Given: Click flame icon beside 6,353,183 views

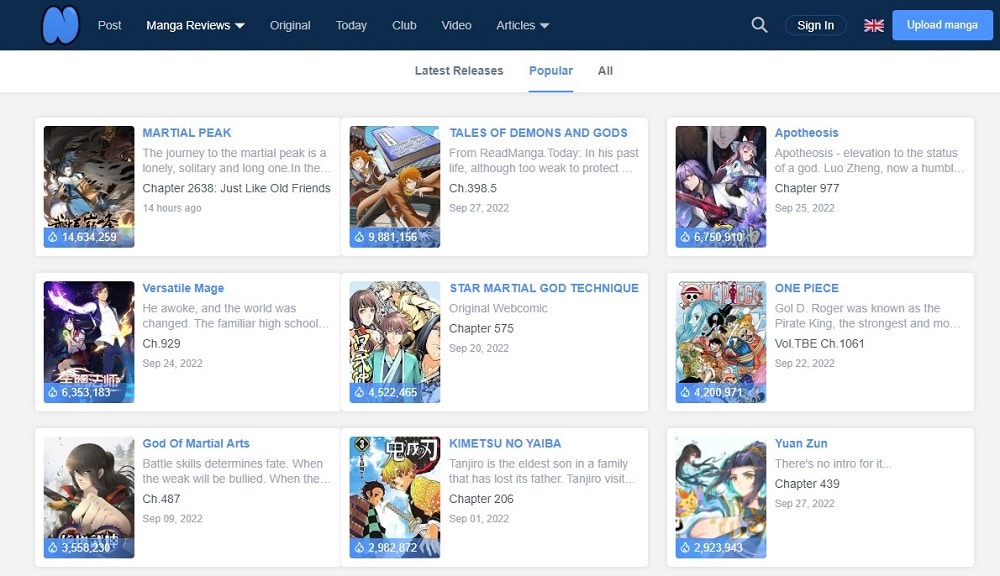Looking at the screenshot, I should click(53, 392).
